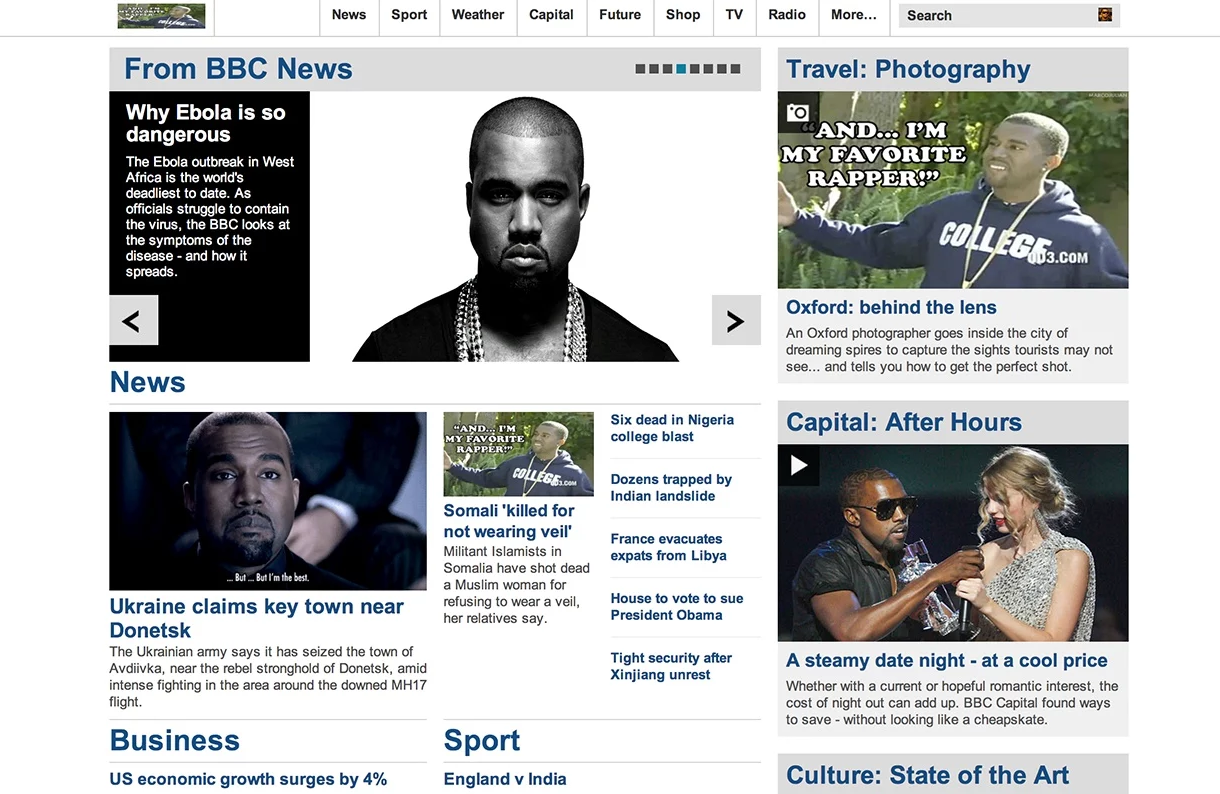Expand the More… navigation menu
This screenshot has width=1220, height=794.
point(854,15)
